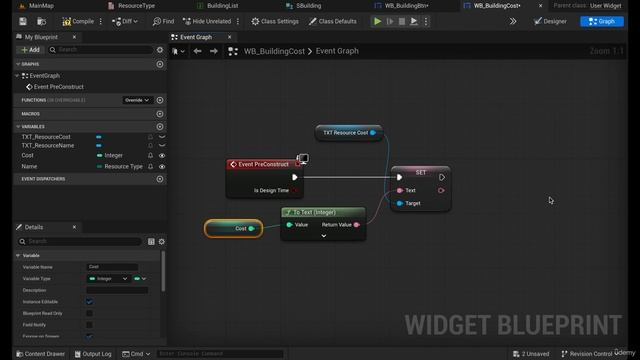Toggle Hide Unrelated nodes
640x360 pixels.
[207, 21]
